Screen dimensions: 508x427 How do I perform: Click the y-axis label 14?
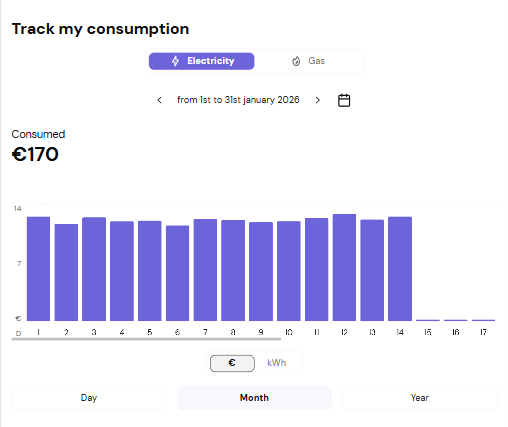click(x=18, y=209)
